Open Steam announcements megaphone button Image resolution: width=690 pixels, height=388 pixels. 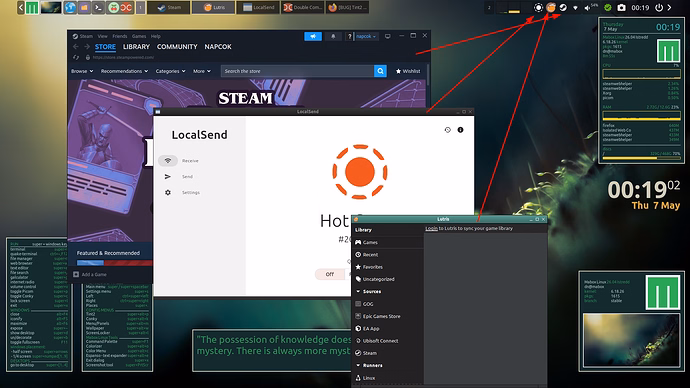pyautogui.click(x=313, y=37)
